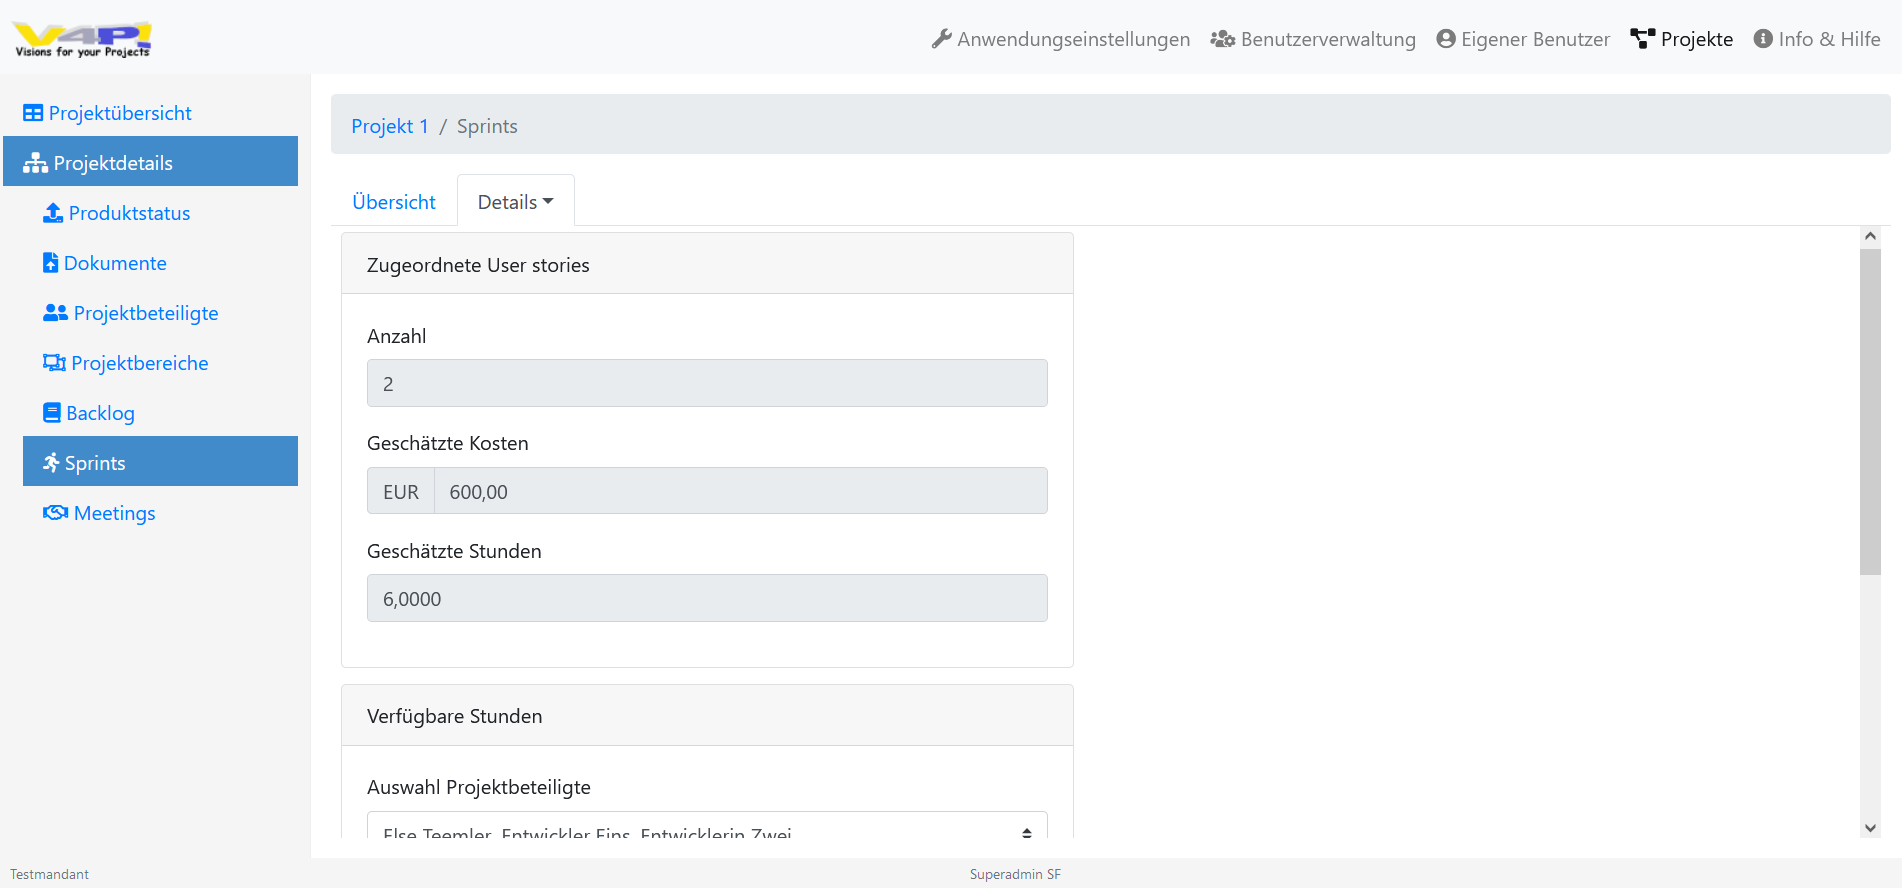Image resolution: width=1902 pixels, height=888 pixels.
Task: Click the Auswahl Projektbeteiligte label
Action: click(x=479, y=787)
